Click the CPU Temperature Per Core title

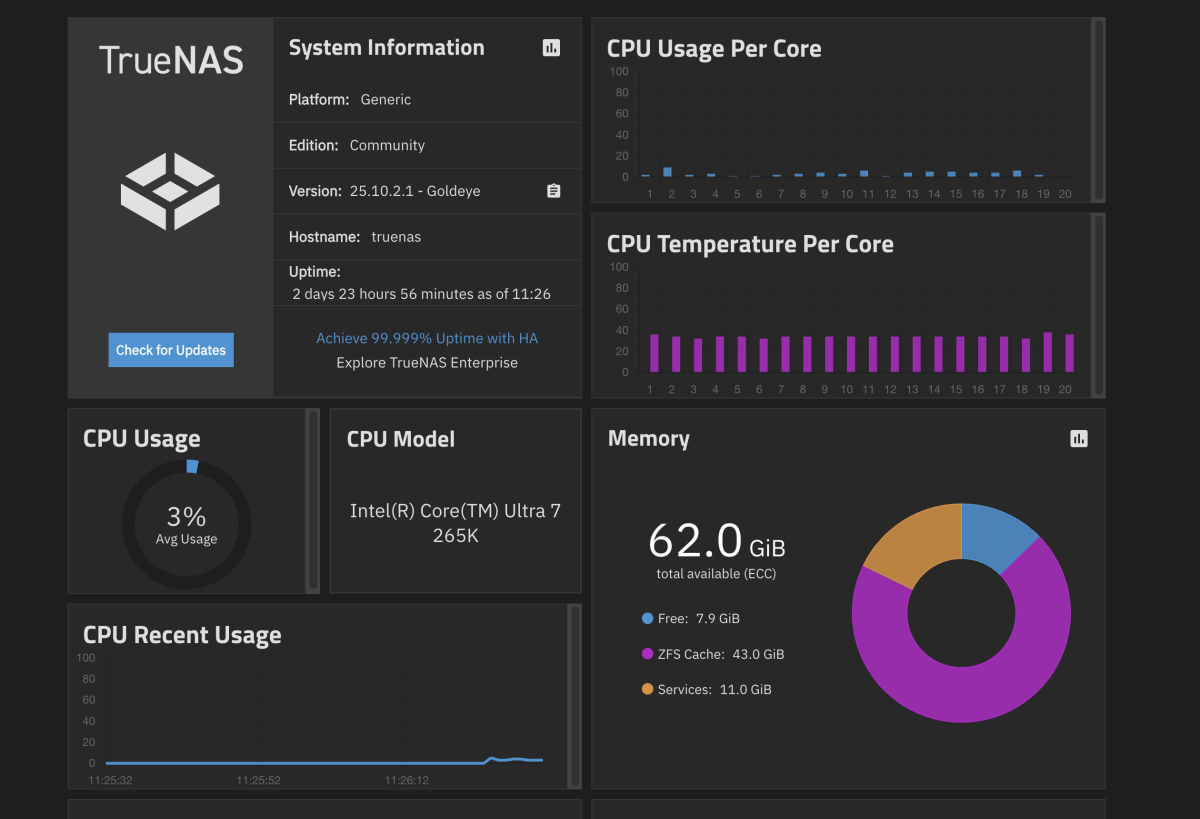point(750,244)
